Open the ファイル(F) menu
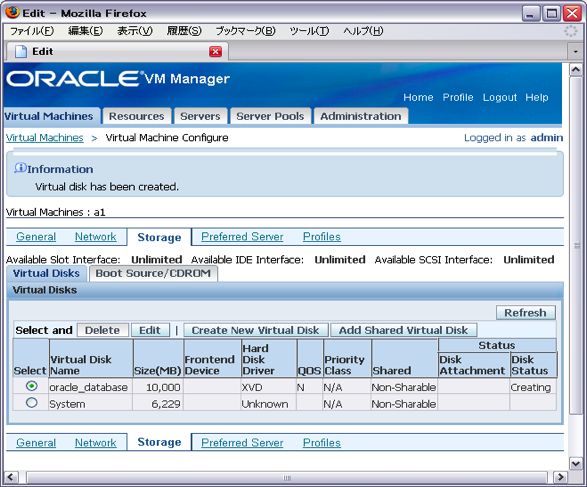 click(x=32, y=31)
